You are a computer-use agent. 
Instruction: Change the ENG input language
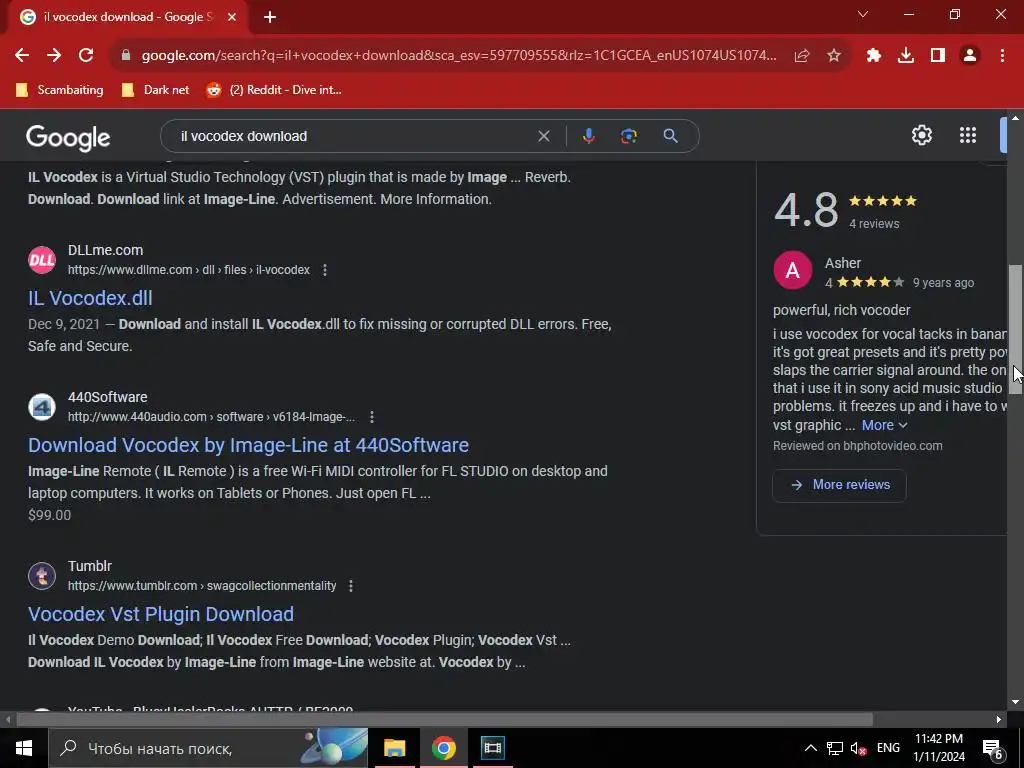888,748
